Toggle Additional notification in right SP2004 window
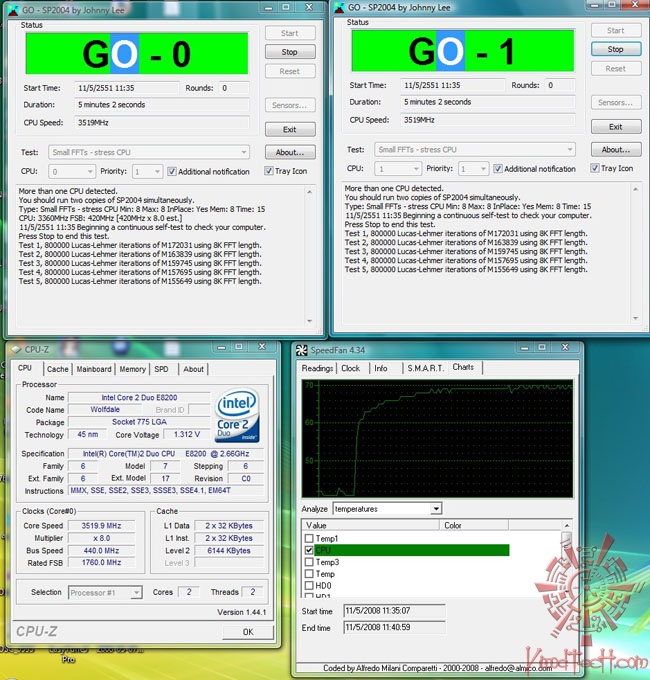Screen dimensions: 650x680 pos(498,169)
